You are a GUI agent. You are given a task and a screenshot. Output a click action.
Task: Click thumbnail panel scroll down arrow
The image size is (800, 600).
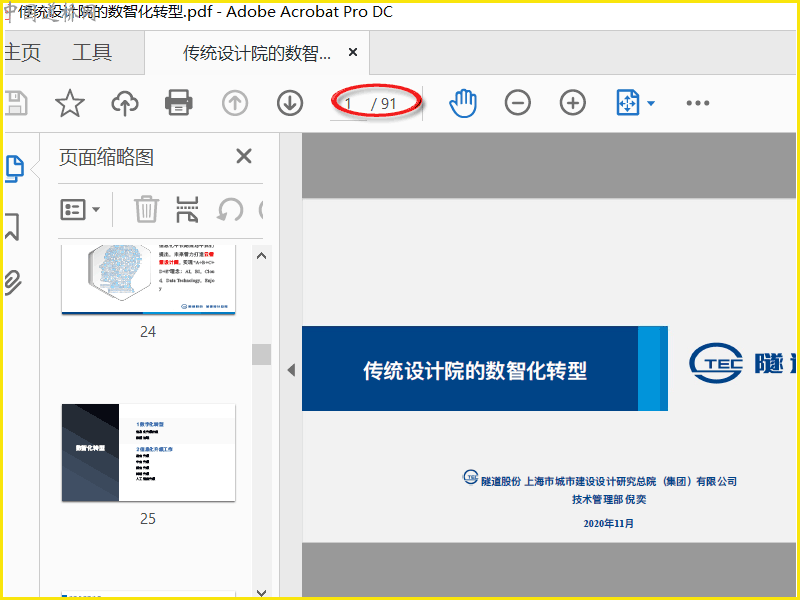(261, 592)
